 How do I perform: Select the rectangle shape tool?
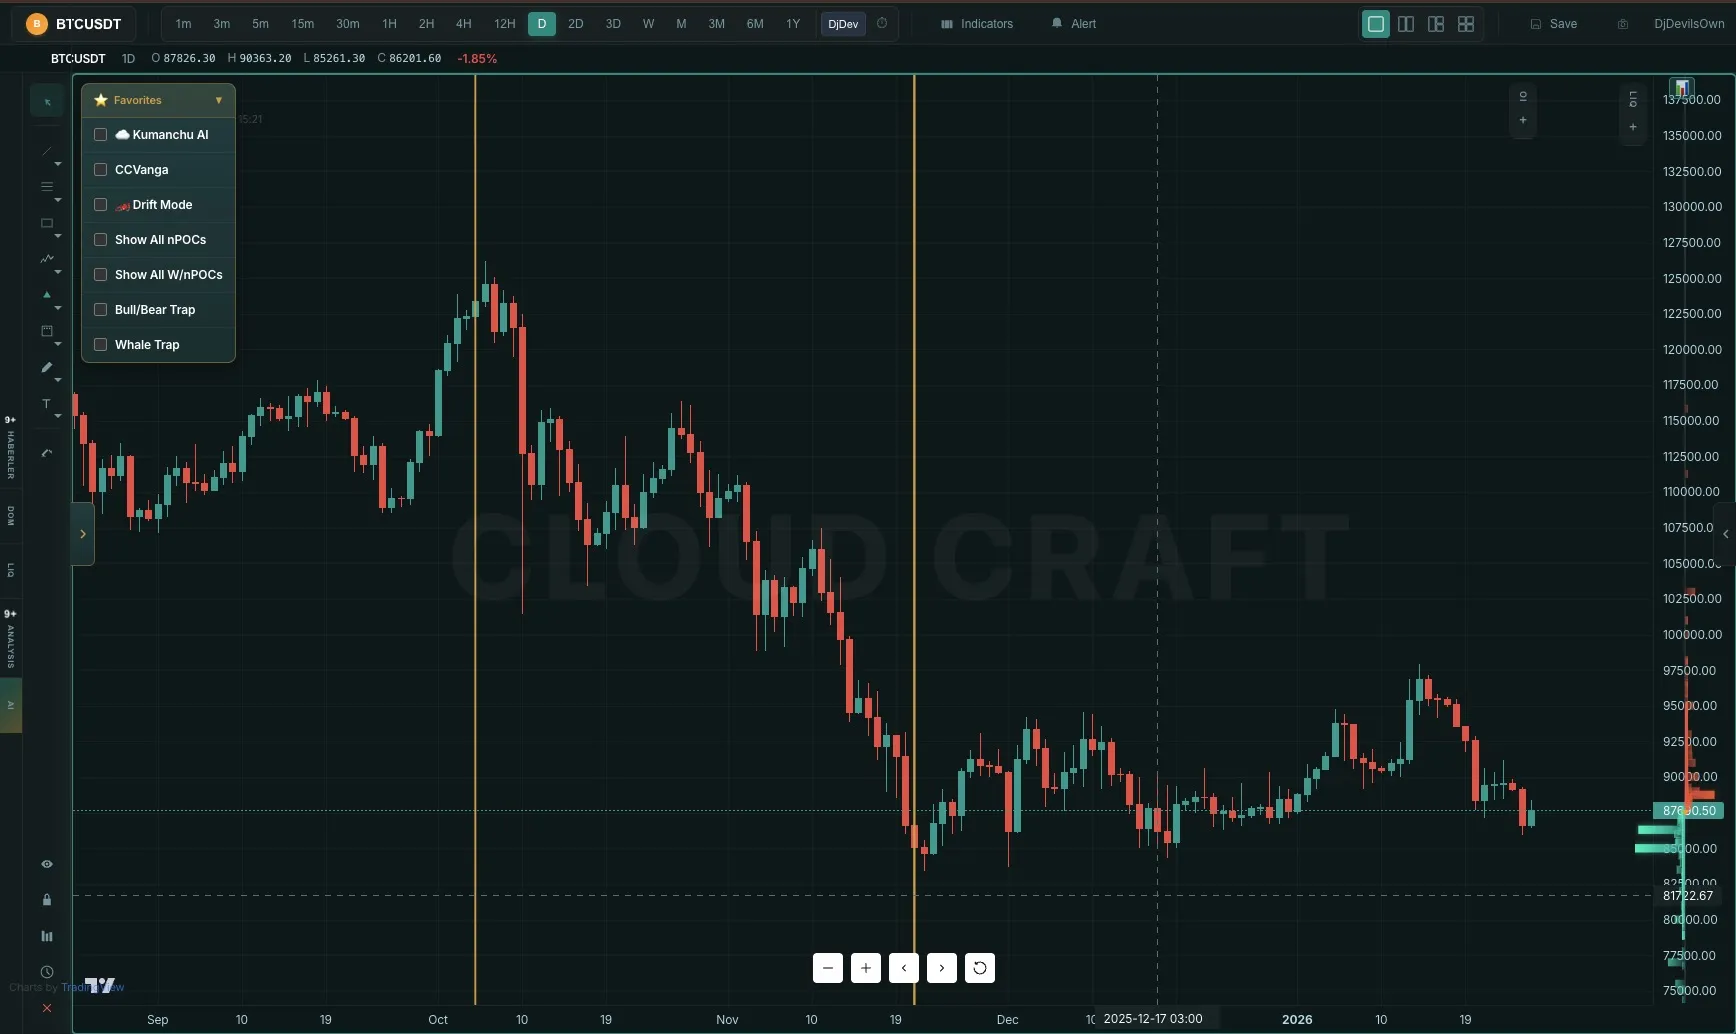(46, 223)
